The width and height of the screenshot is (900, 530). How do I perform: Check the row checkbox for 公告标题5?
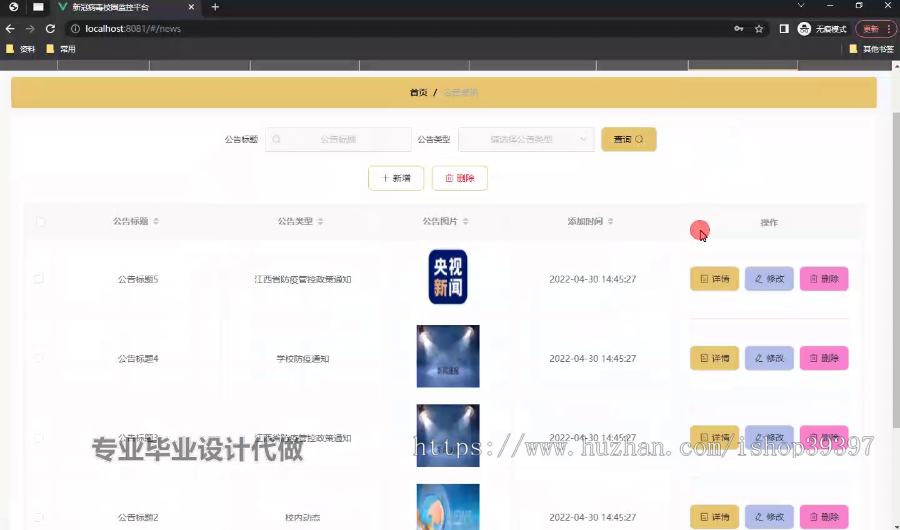[38, 279]
